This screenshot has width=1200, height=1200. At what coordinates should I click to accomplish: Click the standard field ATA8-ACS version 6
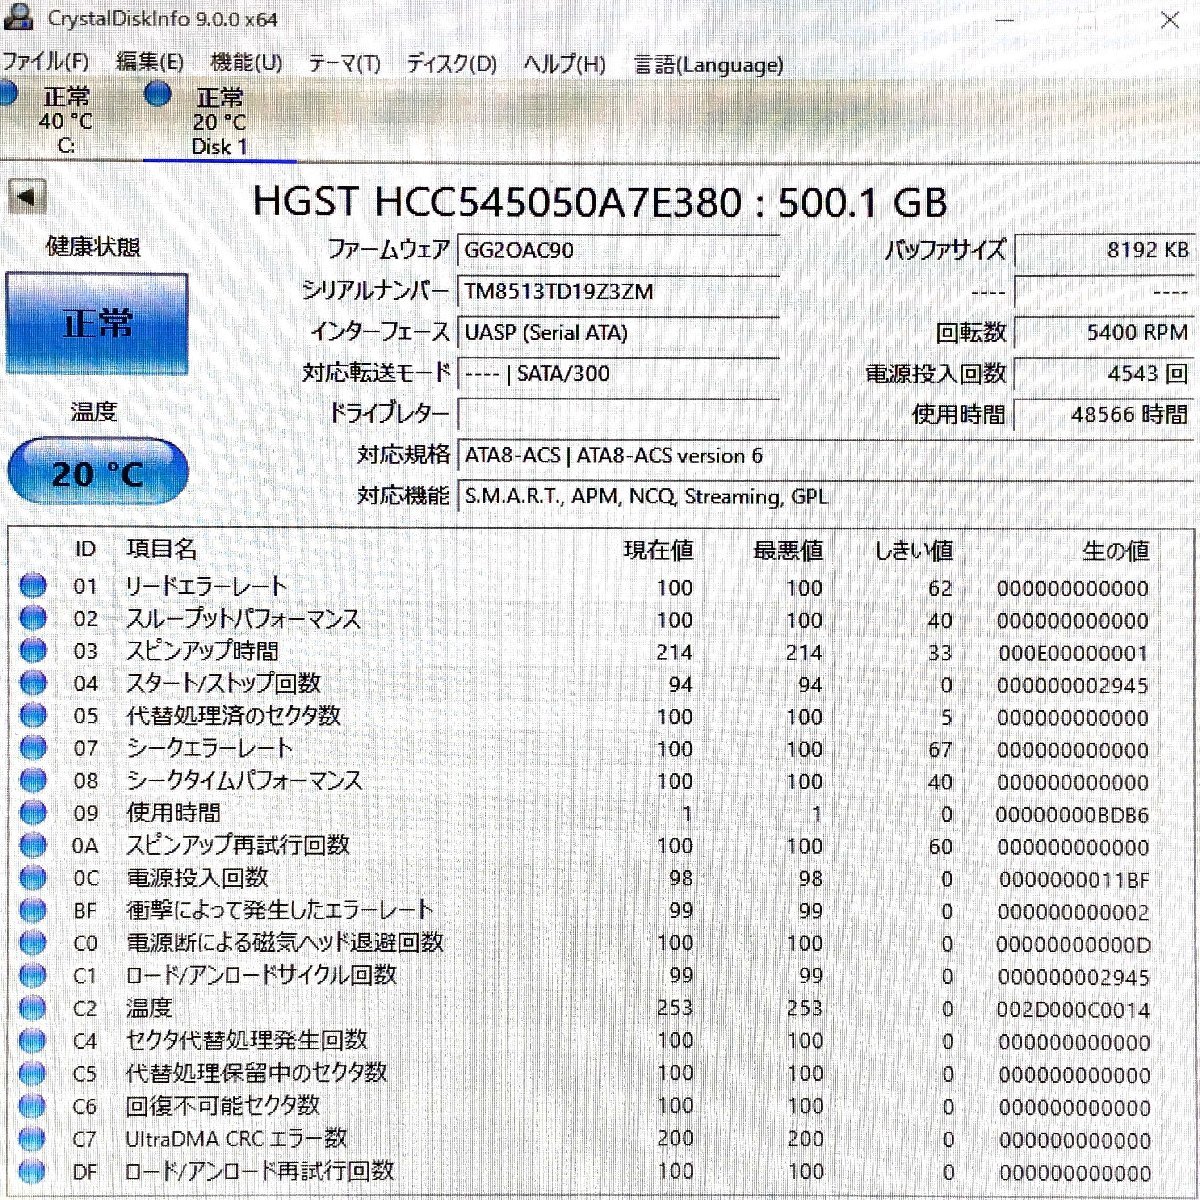(x=826, y=455)
